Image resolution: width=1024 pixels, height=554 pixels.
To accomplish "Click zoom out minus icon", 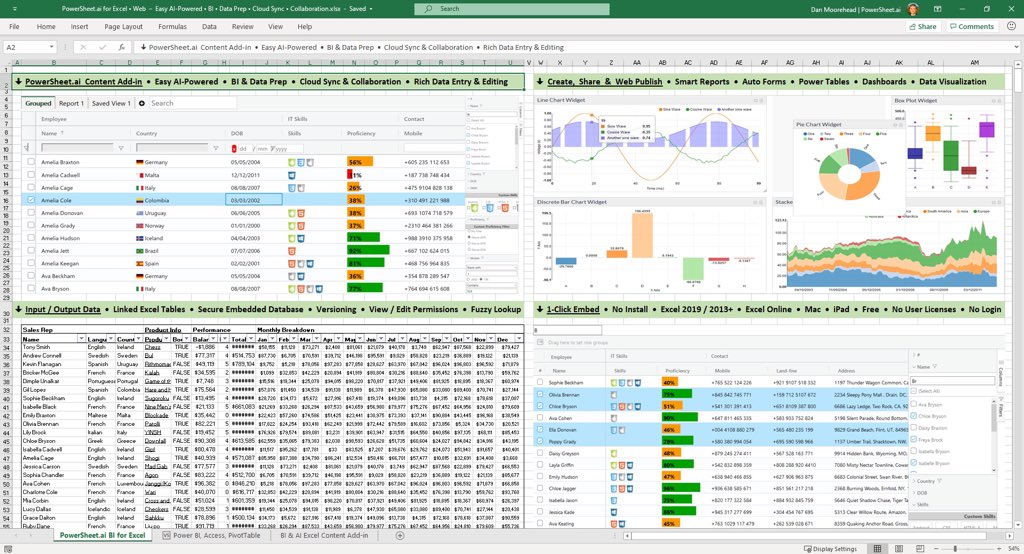I will 935,549.
